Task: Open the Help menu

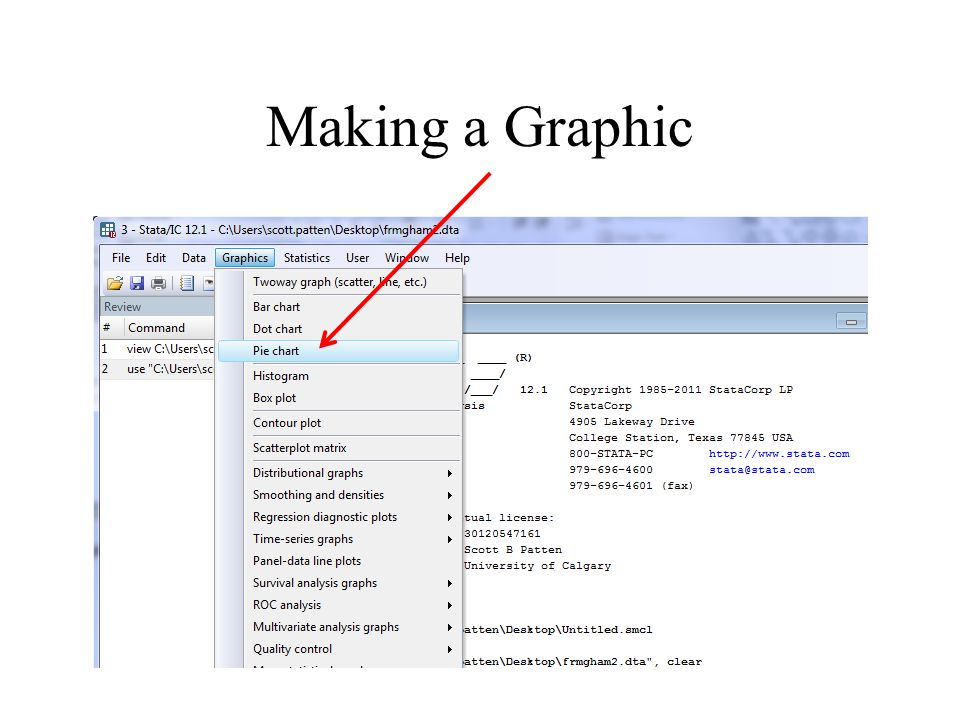Action: point(457,258)
